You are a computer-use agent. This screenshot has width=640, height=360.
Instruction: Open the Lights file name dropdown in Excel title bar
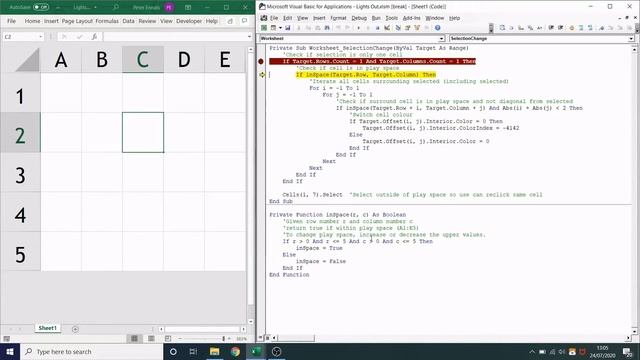[96, 7]
